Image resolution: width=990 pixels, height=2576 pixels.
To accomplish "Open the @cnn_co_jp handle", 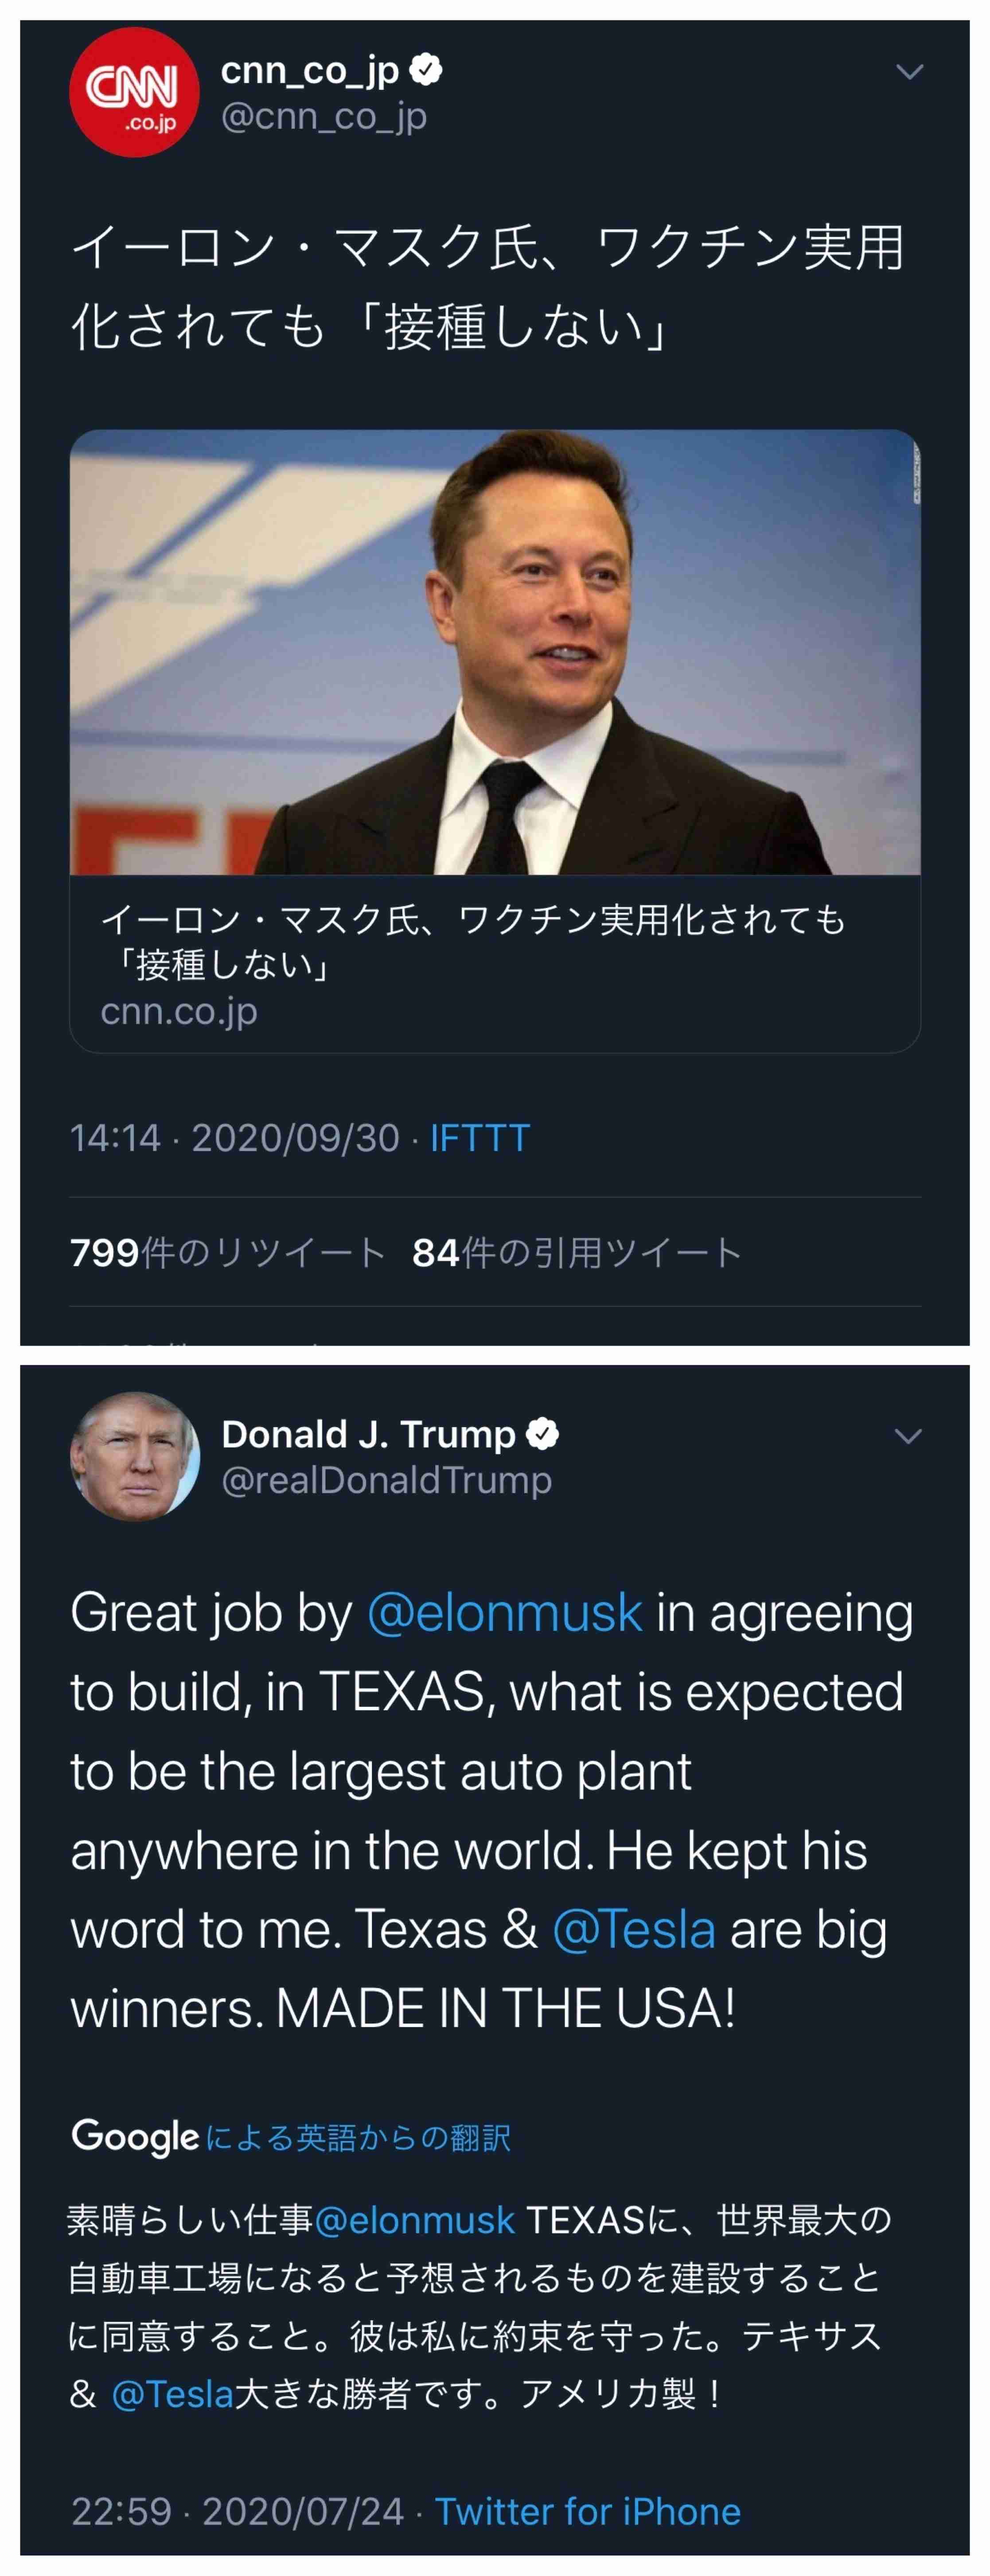I will 324,117.
